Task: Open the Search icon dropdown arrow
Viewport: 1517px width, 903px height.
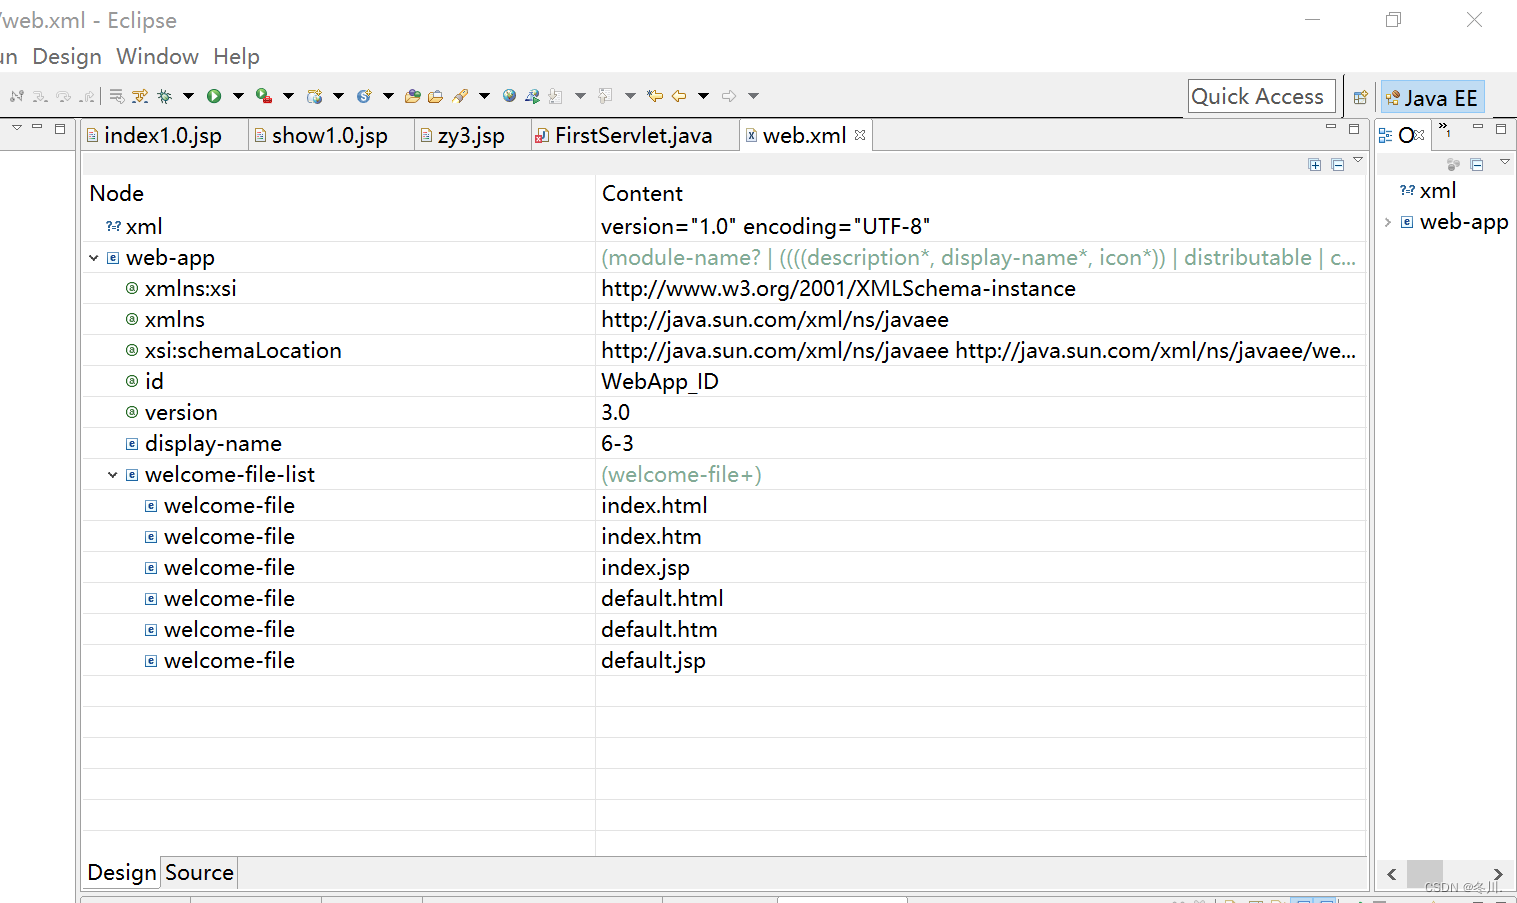Action: 484,96
